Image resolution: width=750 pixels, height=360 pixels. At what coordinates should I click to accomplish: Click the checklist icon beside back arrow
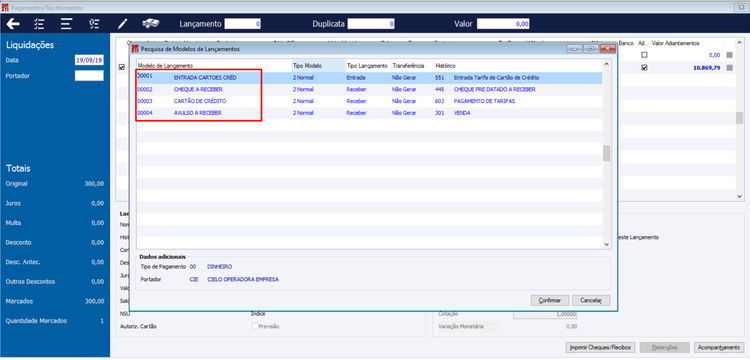[x=39, y=24]
